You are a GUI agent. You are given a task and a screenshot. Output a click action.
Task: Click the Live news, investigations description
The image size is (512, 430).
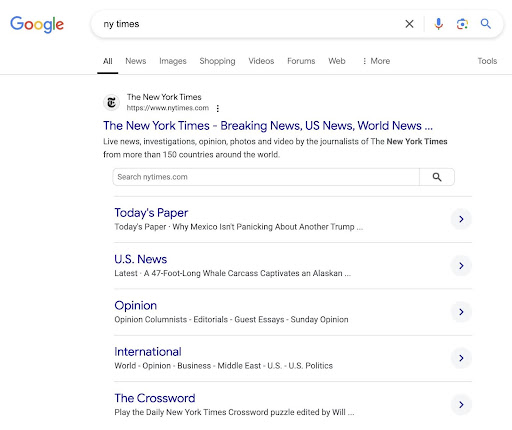(x=275, y=148)
